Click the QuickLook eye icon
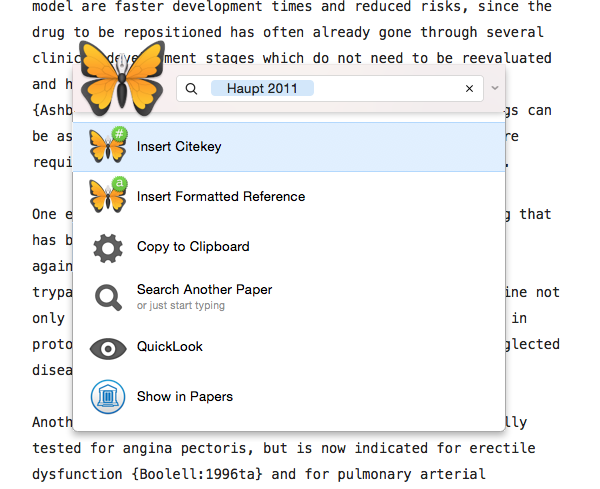The width and height of the screenshot is (600, 489). [108, 349]
